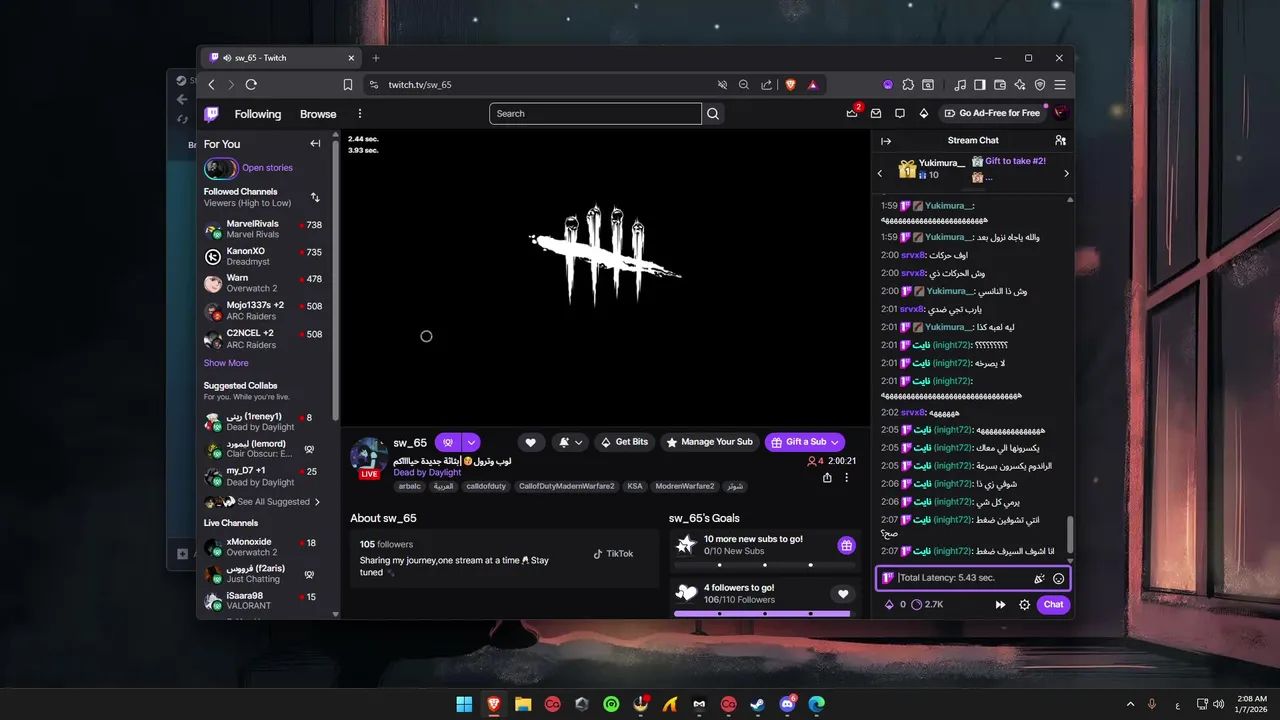Viewport: 1280px width, 720px height.
Task: Open the Twitch user avatar menu
Action: (1060, 113)
